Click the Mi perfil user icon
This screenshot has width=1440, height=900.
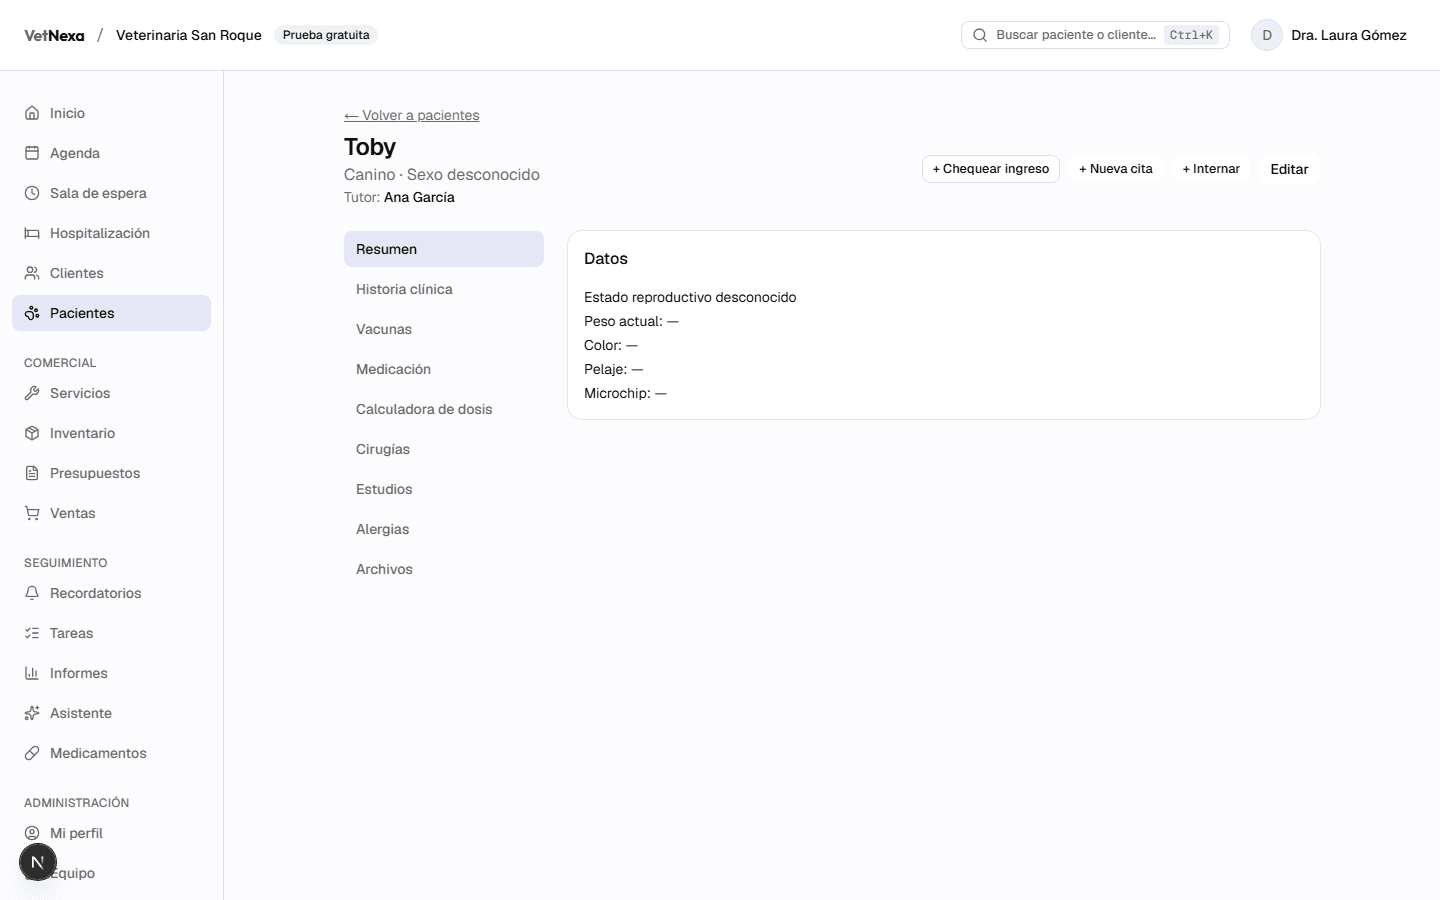(x=32, y=833)
